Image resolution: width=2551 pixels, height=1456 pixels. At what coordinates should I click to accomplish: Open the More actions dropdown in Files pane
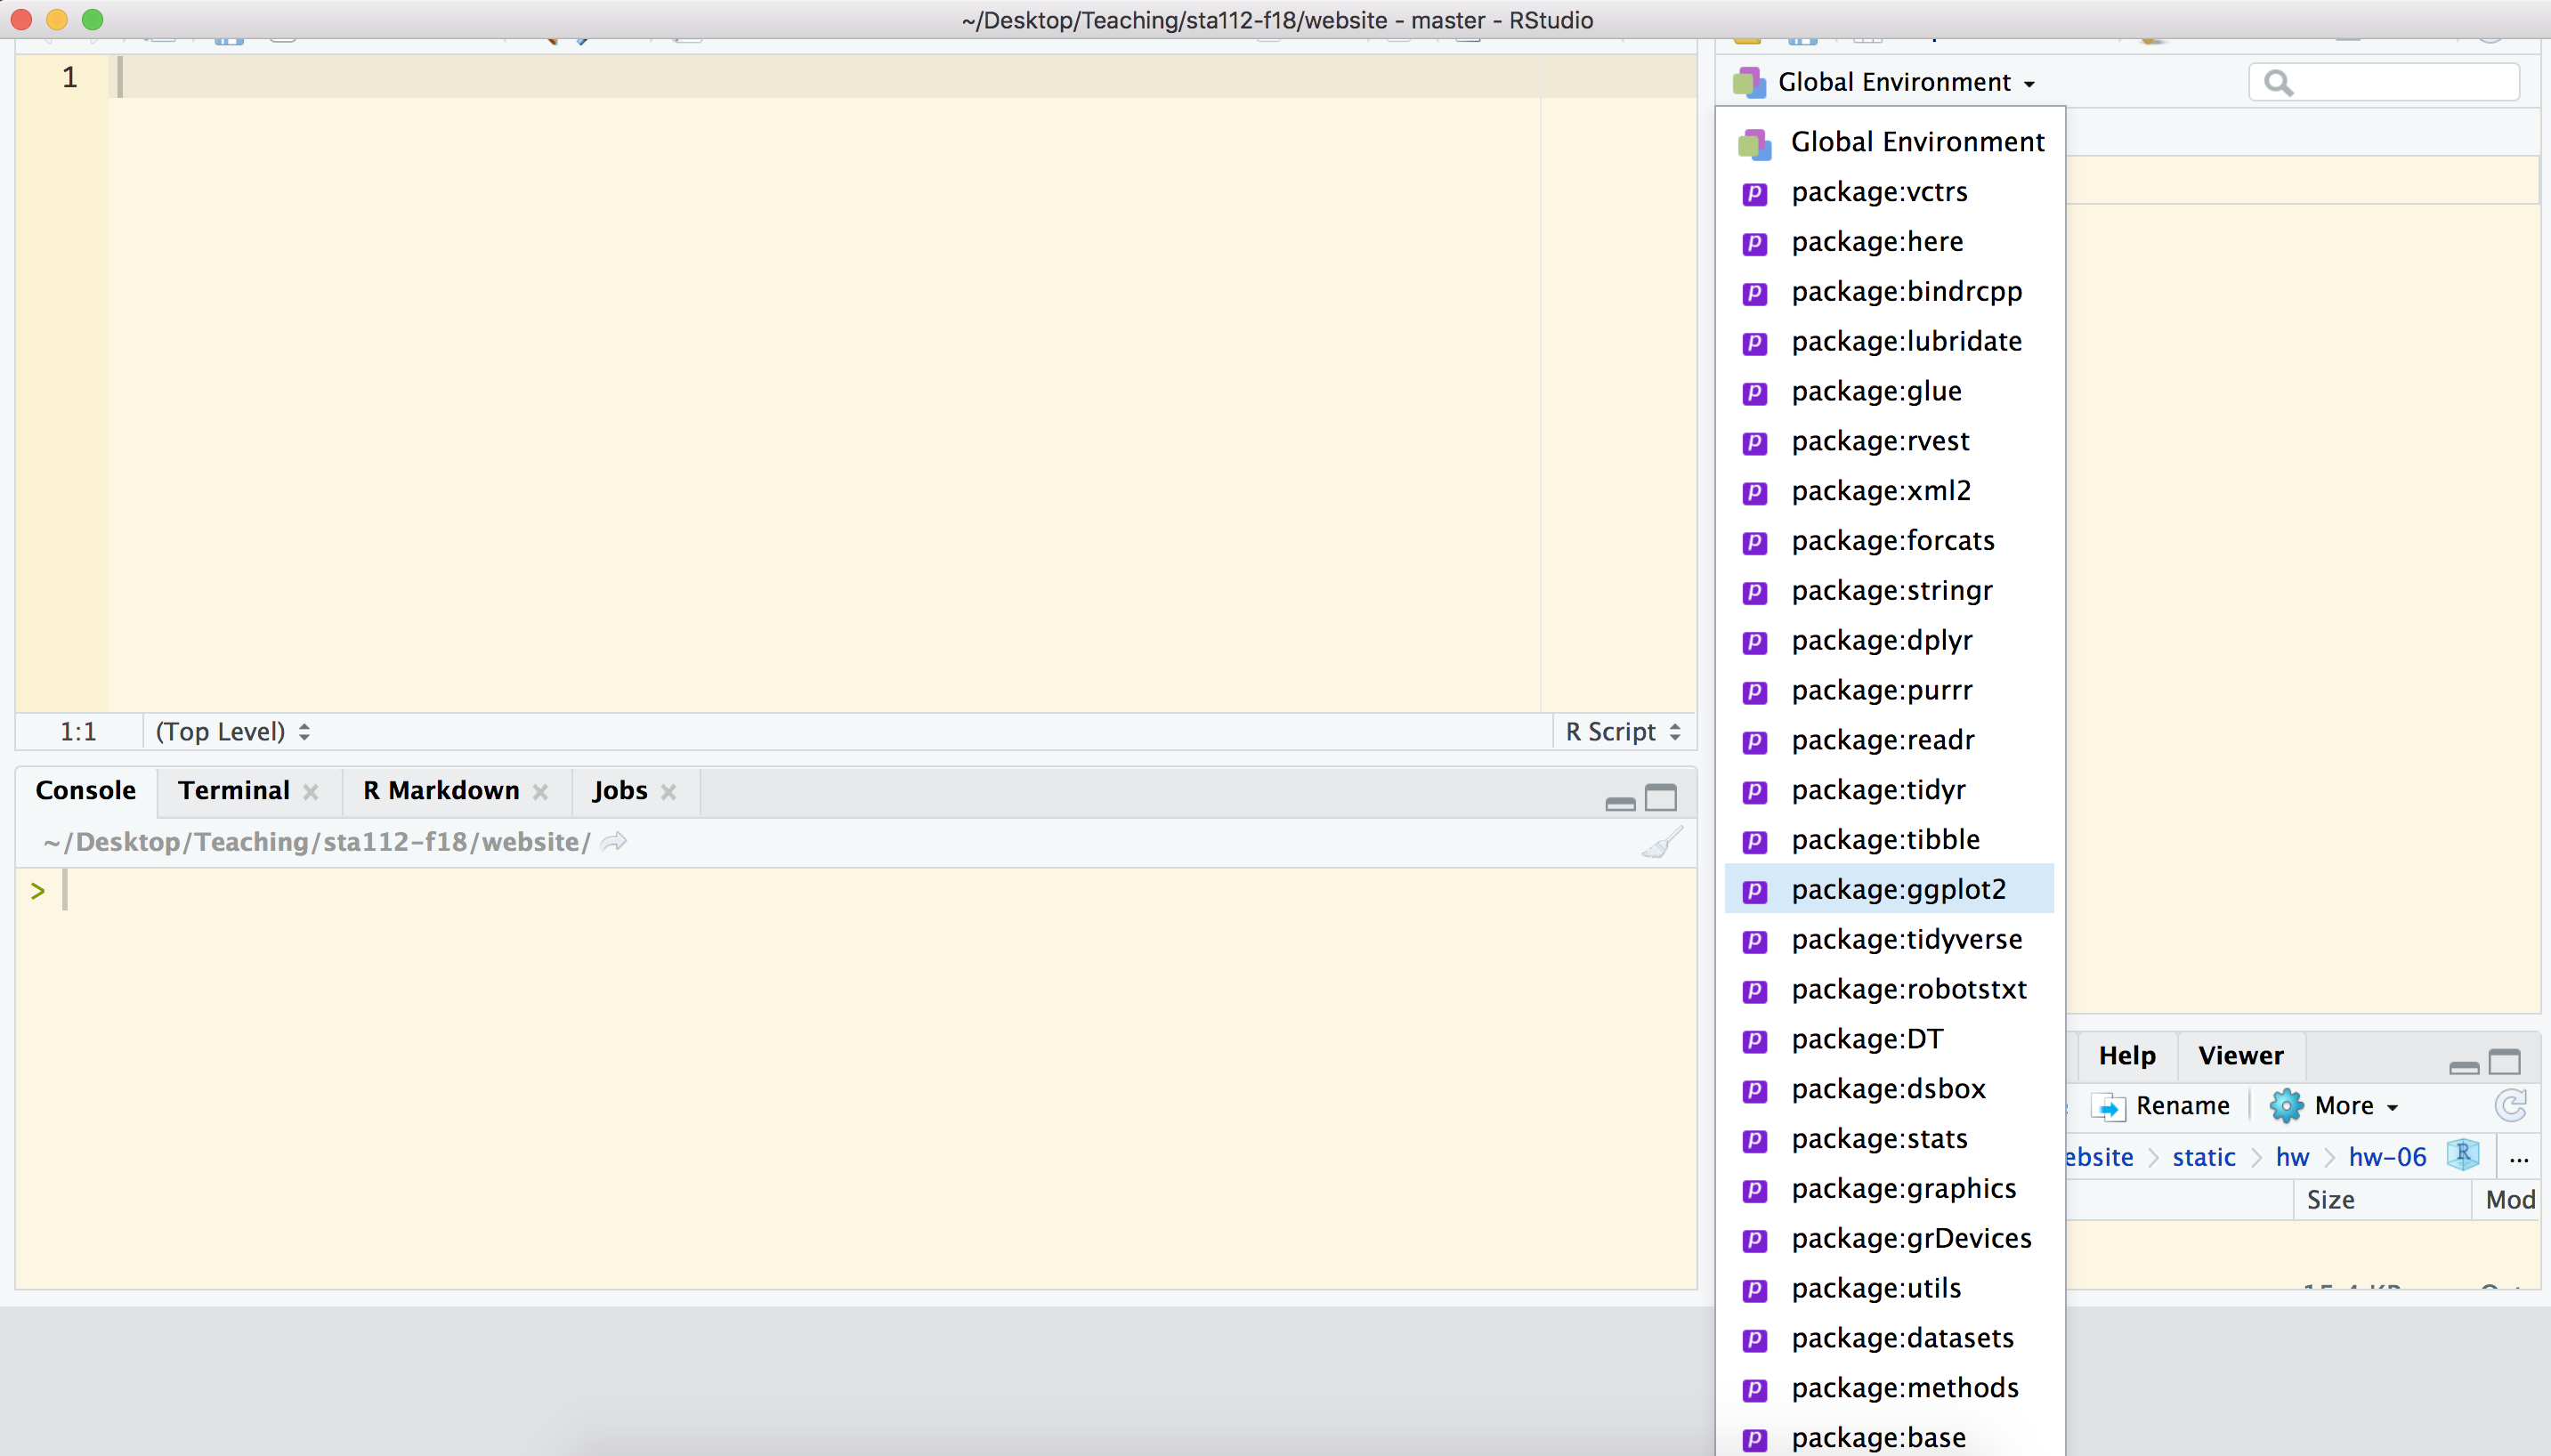tap(2337, 1105)
